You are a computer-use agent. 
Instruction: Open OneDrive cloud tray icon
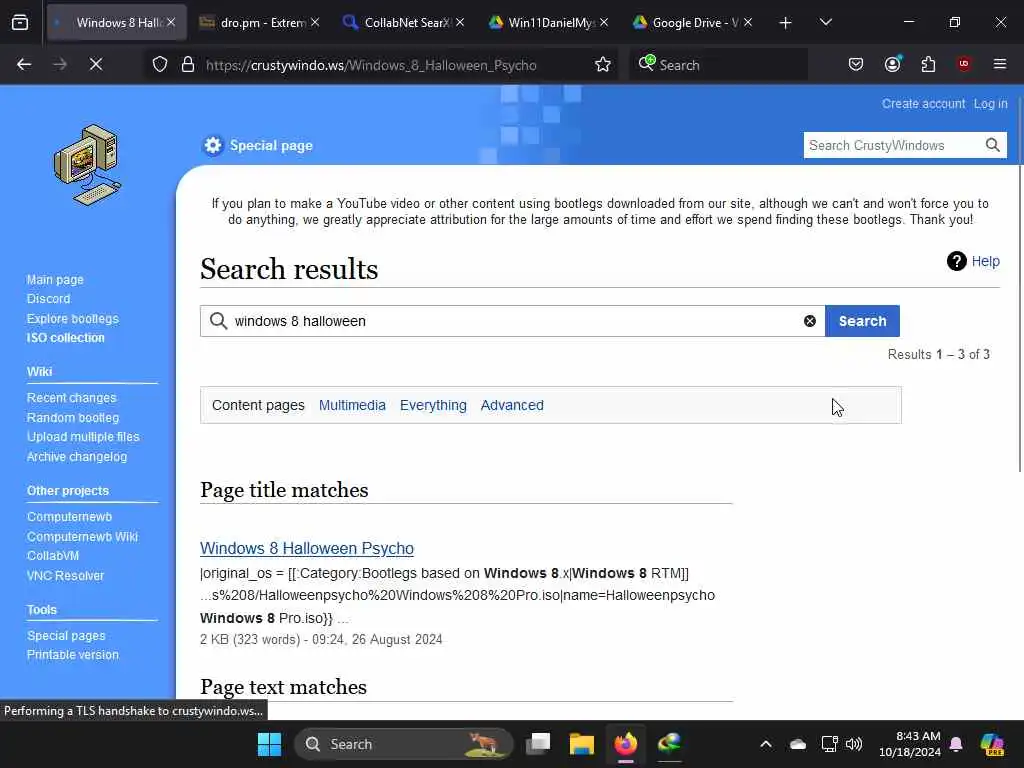pos(798,744)
